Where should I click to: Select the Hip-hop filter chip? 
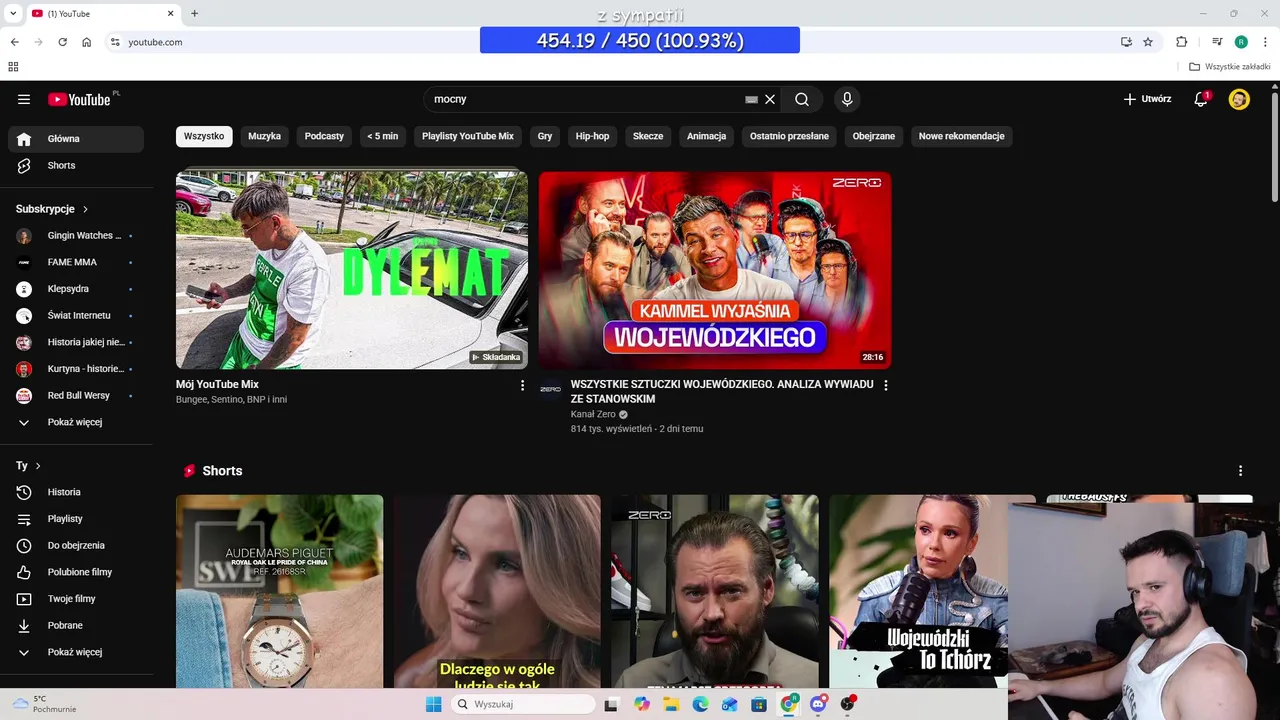592,136
